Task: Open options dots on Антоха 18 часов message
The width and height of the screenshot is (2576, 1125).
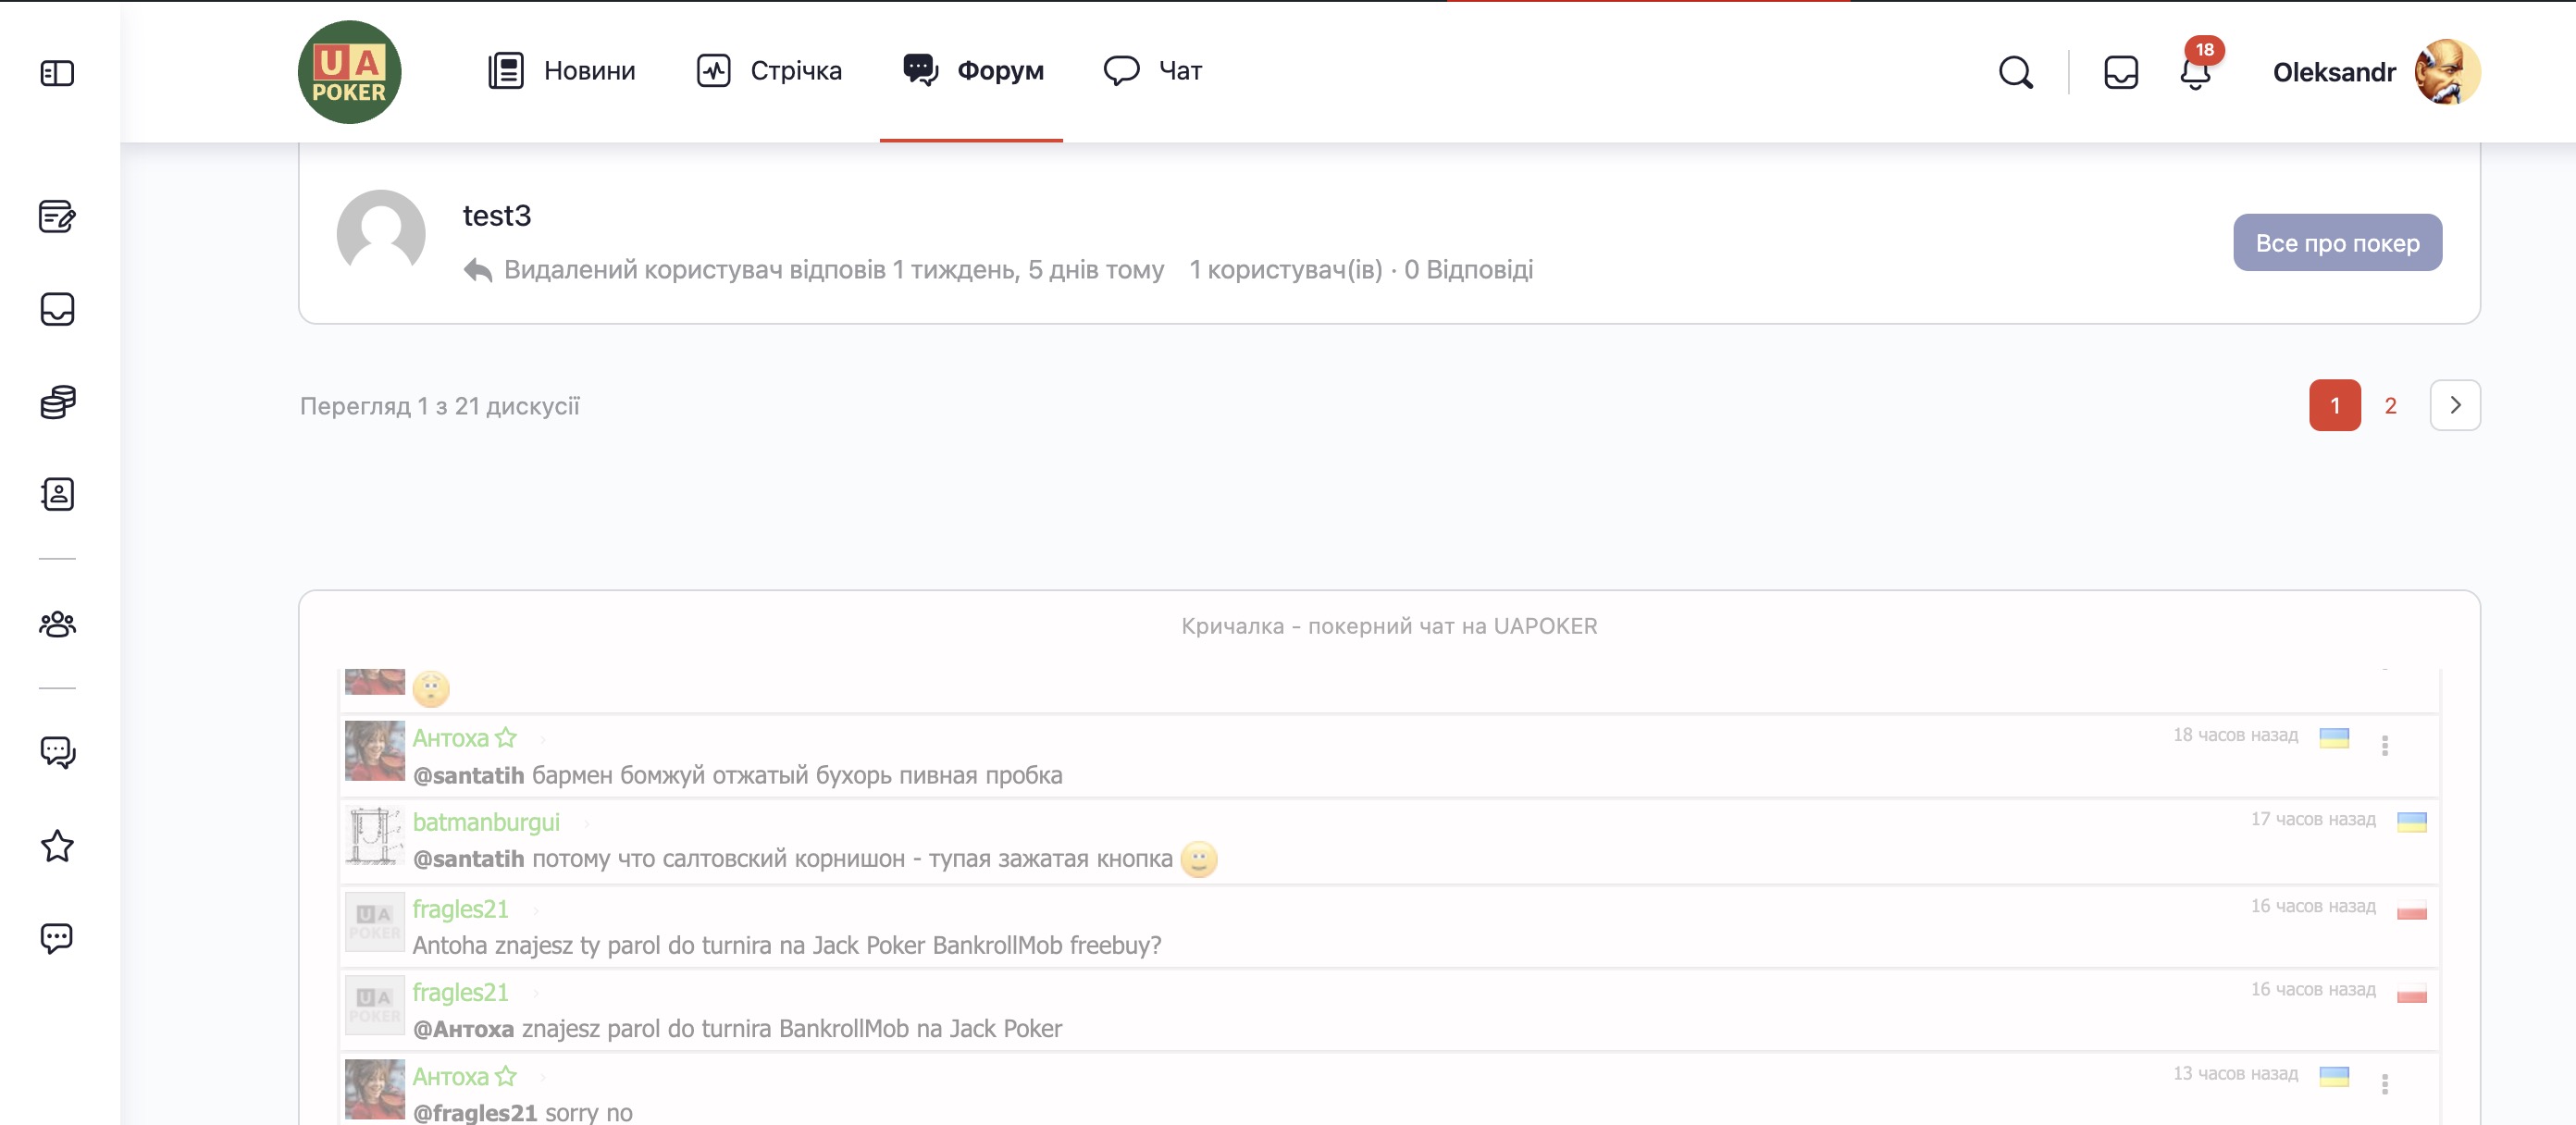Action: click(2385, 745)
